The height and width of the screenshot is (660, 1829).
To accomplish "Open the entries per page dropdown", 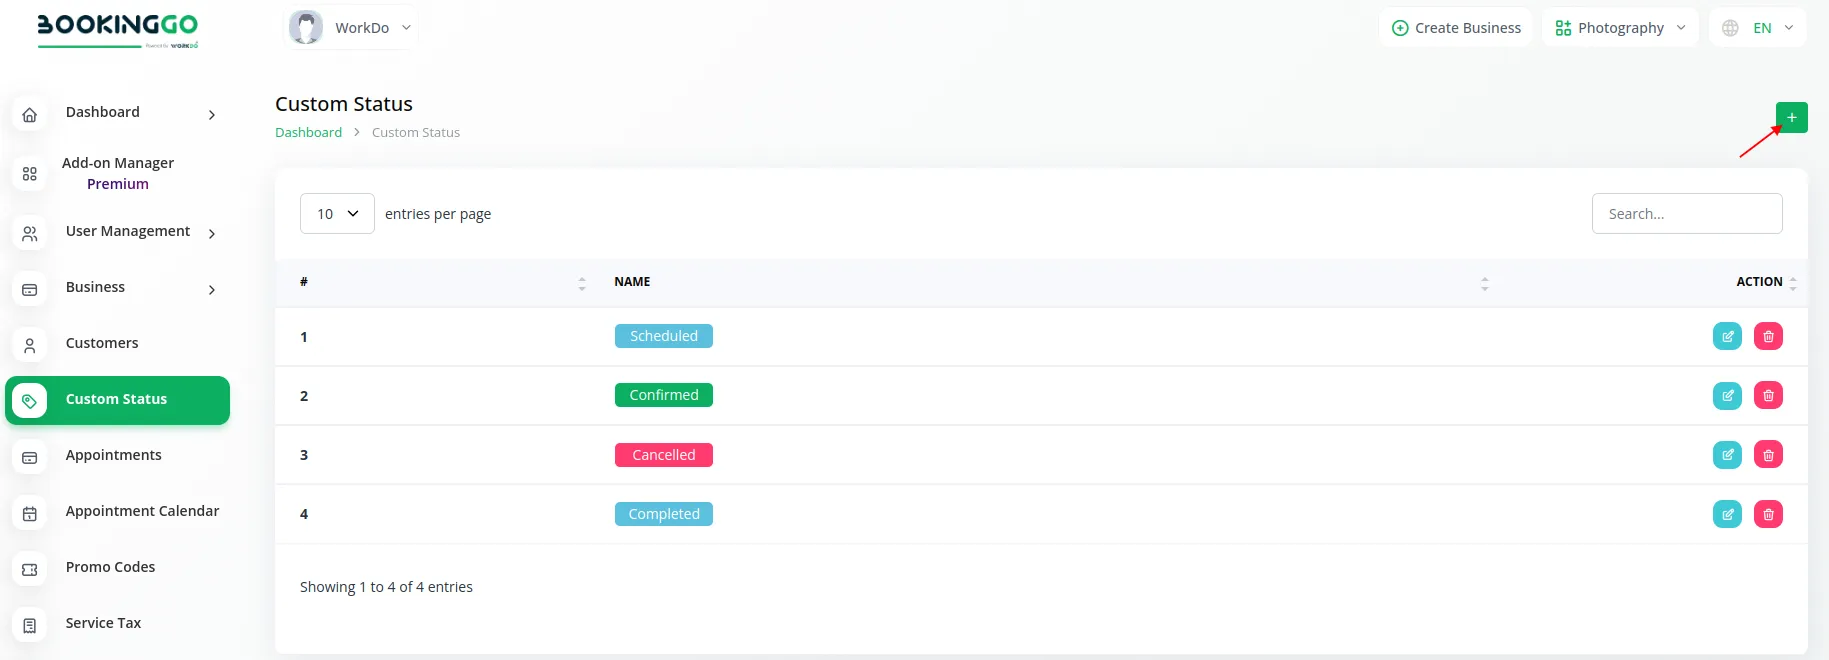I will (x=337, y=214).
